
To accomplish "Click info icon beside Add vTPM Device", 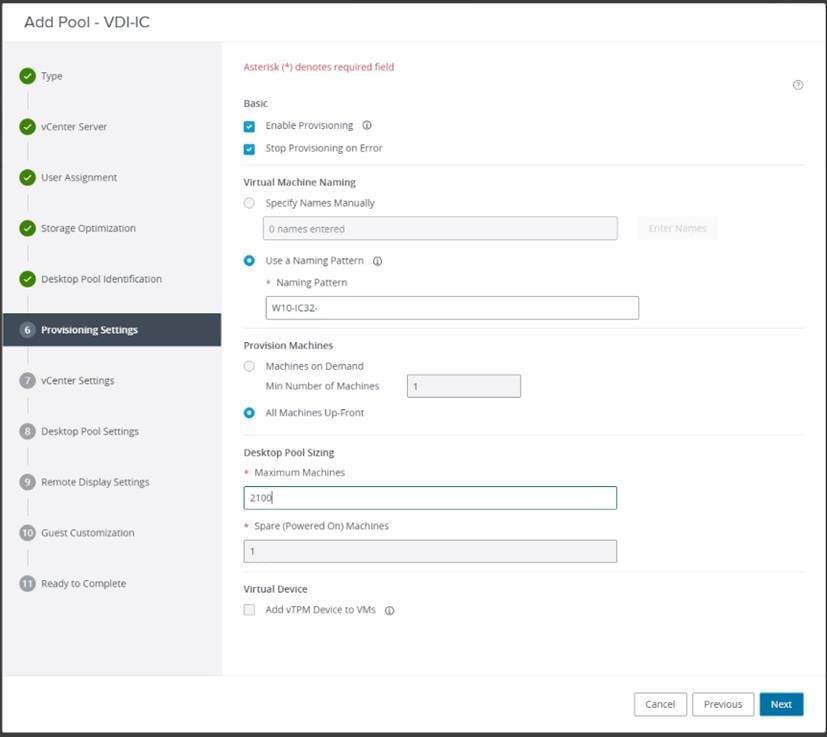I will pyautogui.click(x=390, y=610).
